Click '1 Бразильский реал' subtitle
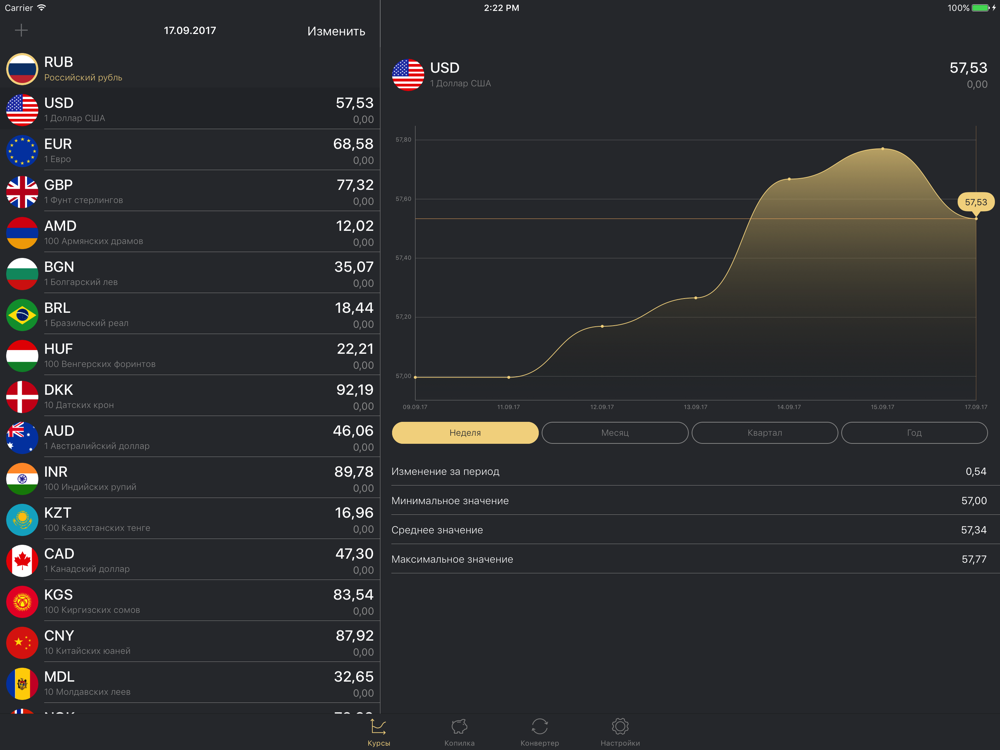The image size is (1000, 750). pyautogui.click(x=86, y=323)
